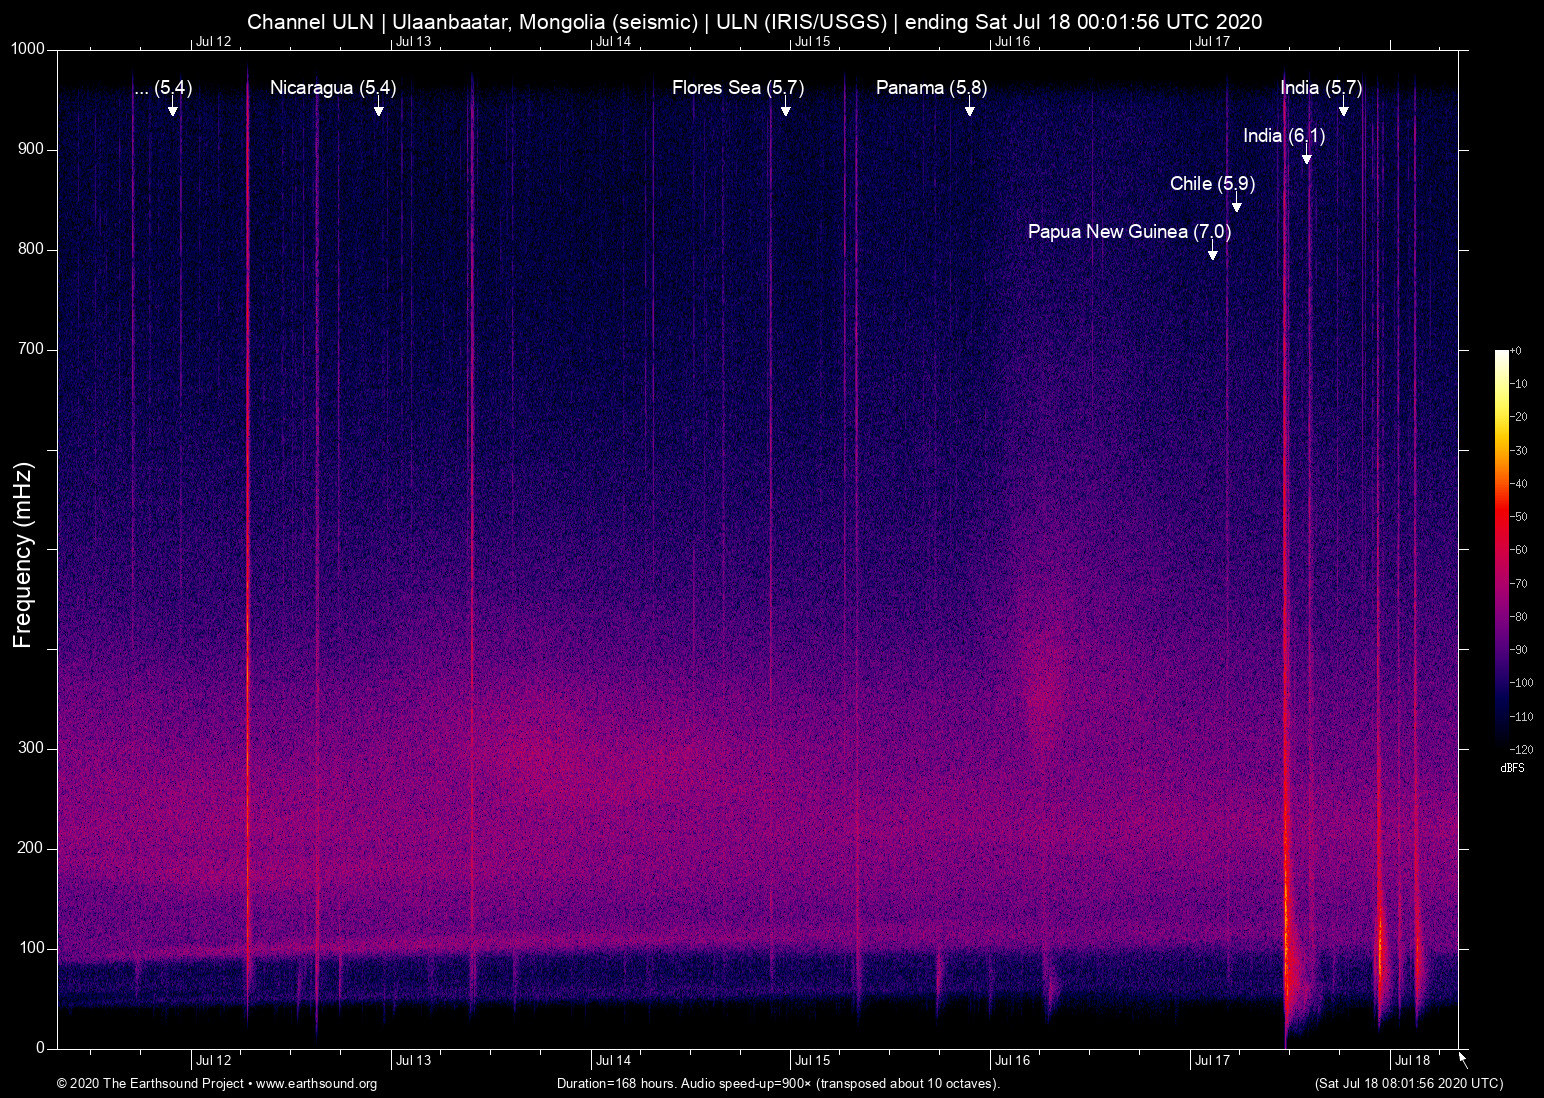Screen dimensions: 1544x1098
Task: Select the Nicaragua (5.4) event label
Action: pyautogui.click(x=333, y=88)
